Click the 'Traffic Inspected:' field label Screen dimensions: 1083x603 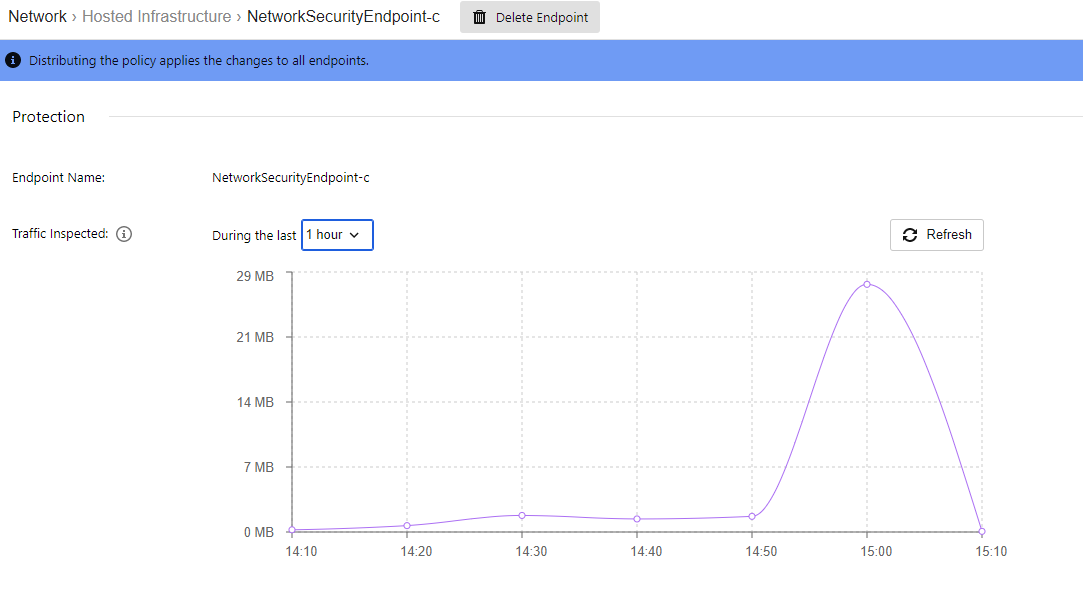click(x=59, y=234)
